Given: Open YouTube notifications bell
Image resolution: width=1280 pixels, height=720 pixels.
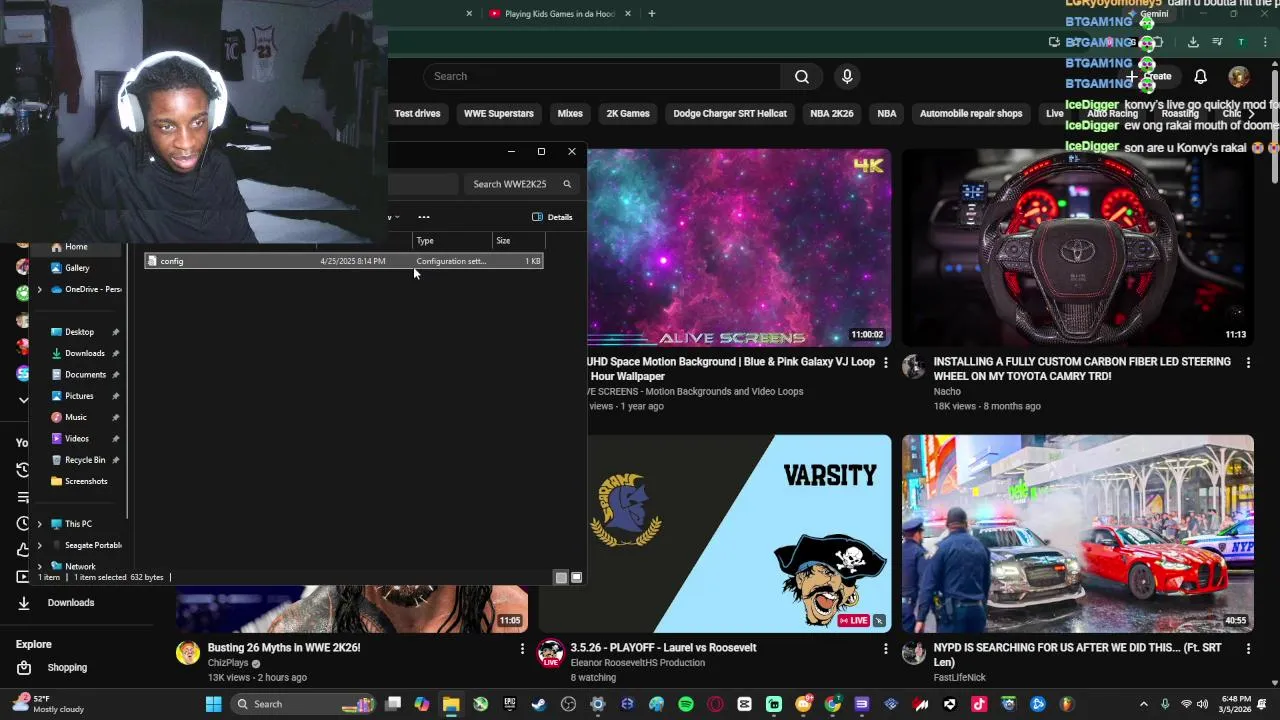Looking at the screenshot, I should click(1200, 76).
